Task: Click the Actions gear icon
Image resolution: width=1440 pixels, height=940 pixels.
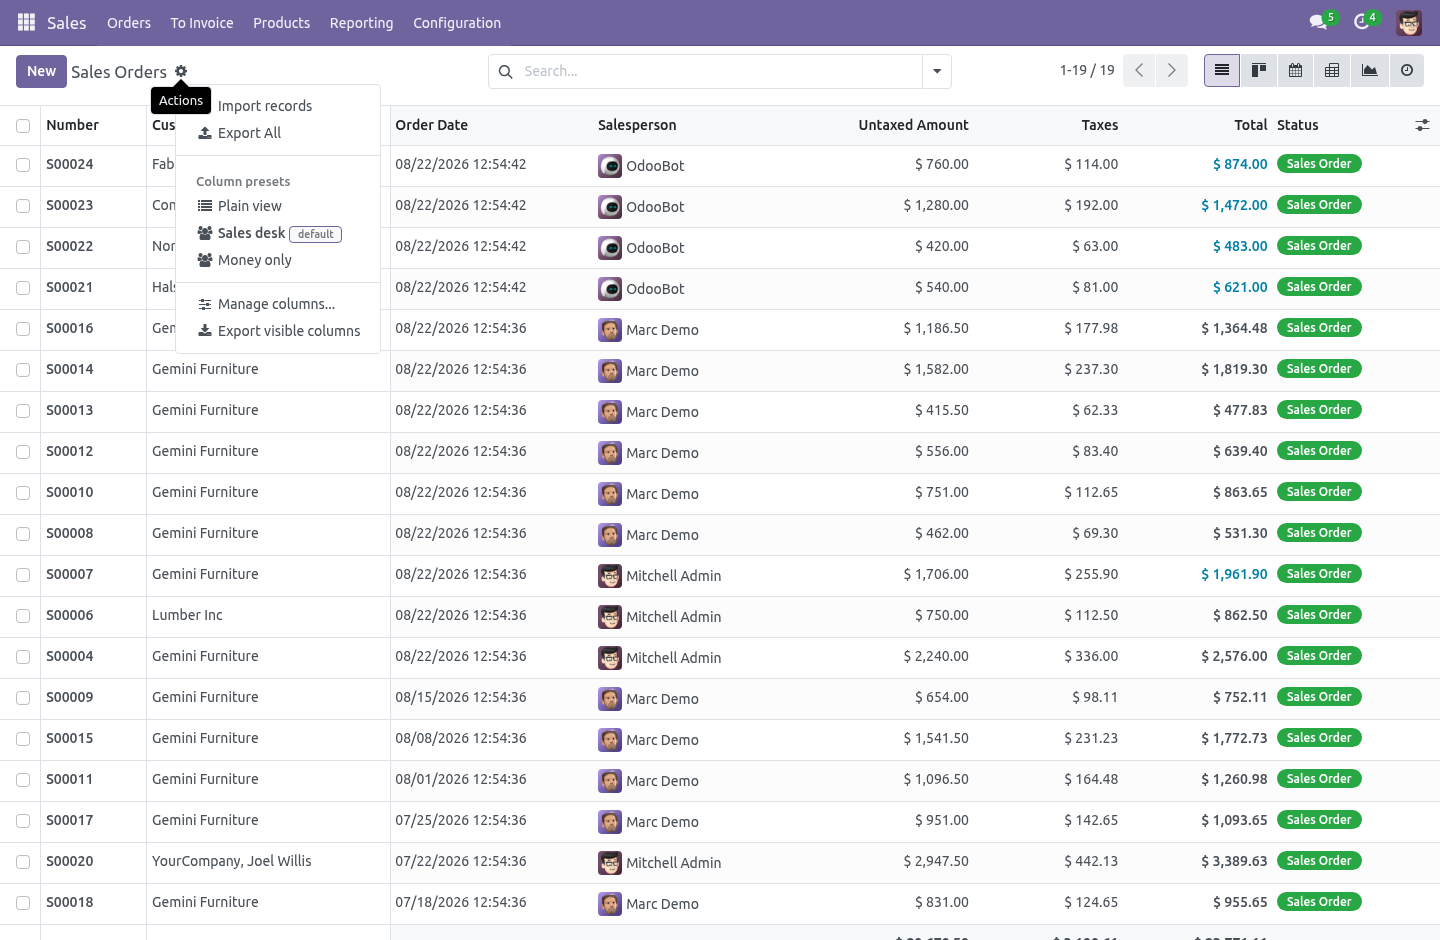Action: (x=181, y=71)
